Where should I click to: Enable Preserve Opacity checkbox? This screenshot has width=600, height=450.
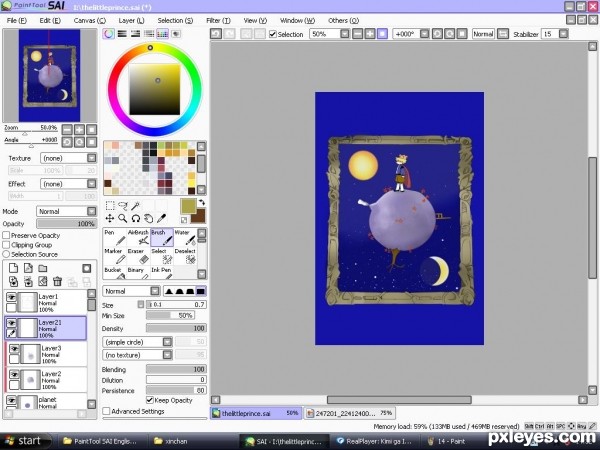click(x=6, y=235)
